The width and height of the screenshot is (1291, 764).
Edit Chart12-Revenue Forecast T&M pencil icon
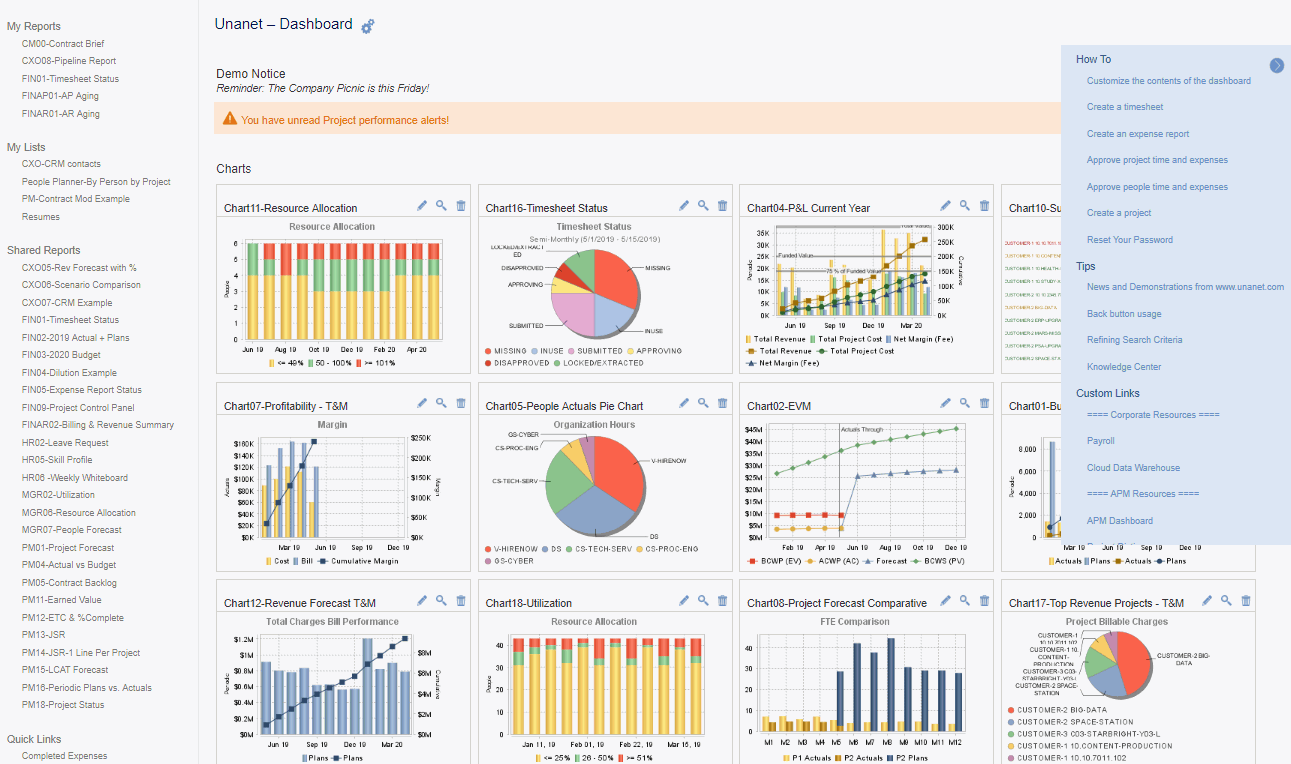tap(422, 600)
